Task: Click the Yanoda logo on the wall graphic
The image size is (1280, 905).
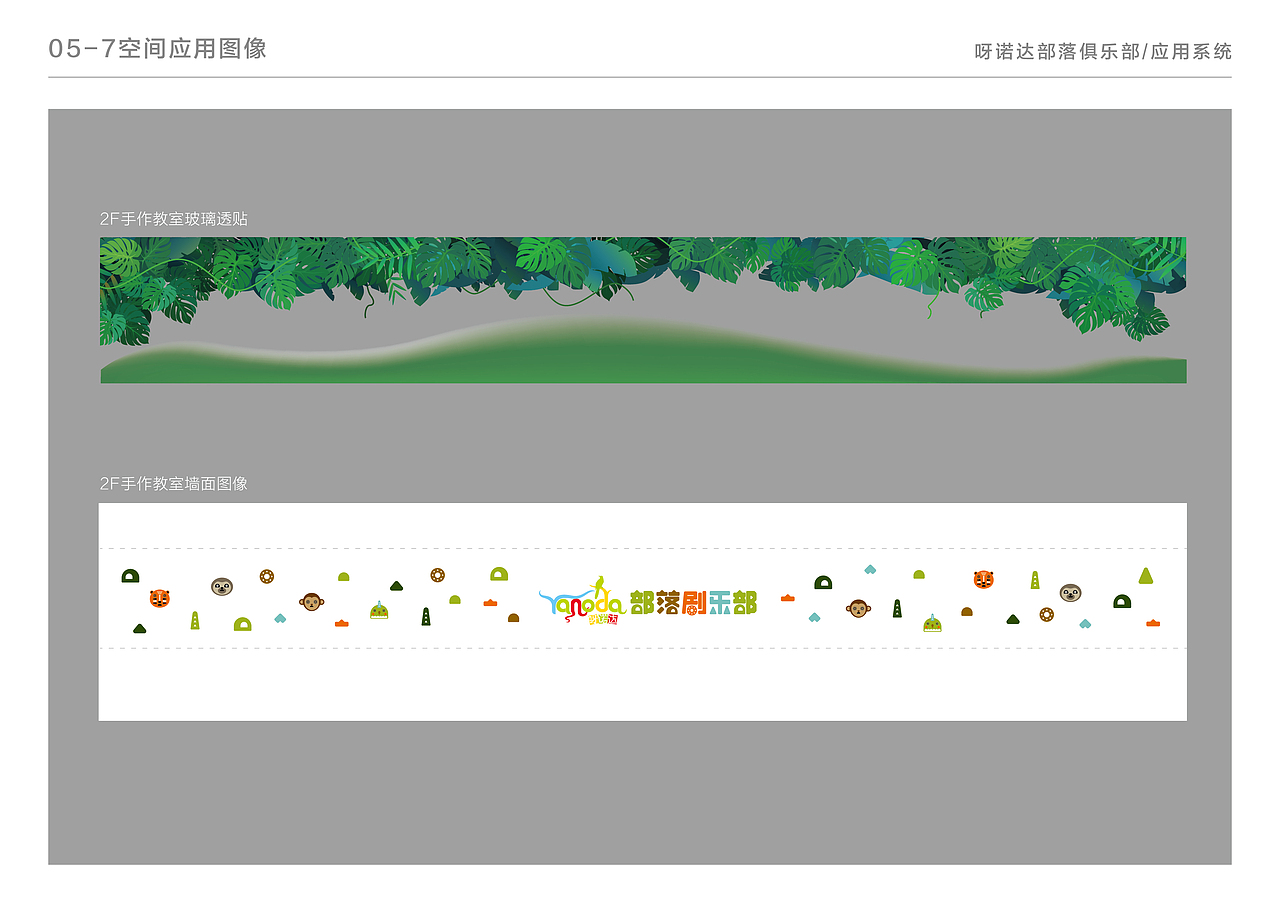Action: point(582,601)
